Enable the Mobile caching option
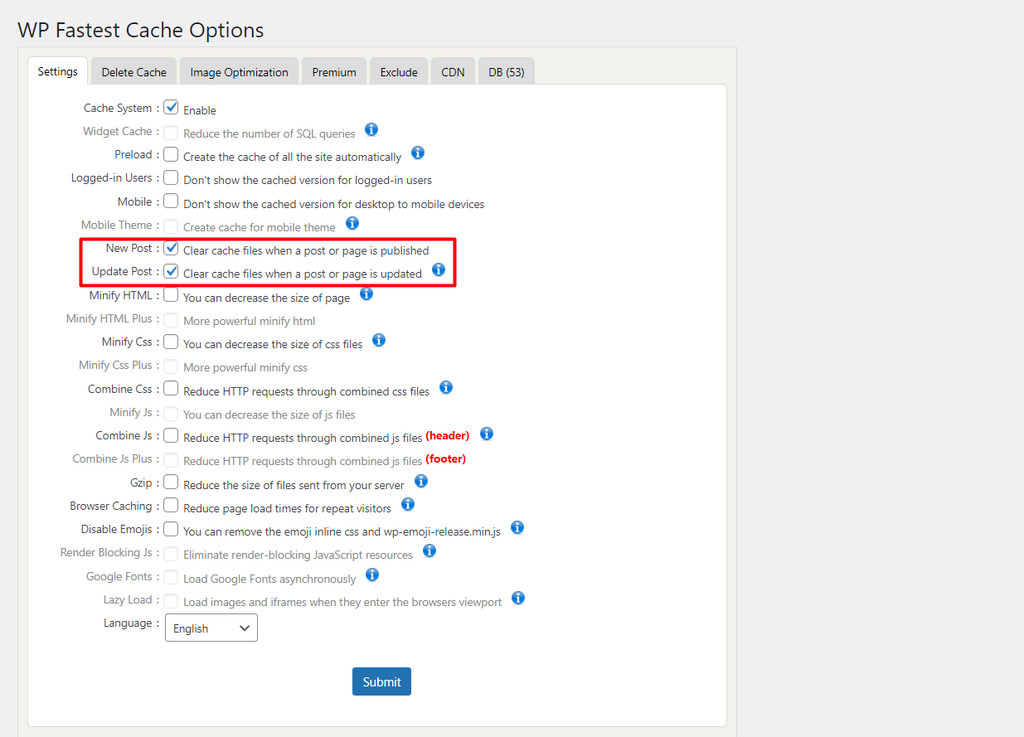 (170, 201)
